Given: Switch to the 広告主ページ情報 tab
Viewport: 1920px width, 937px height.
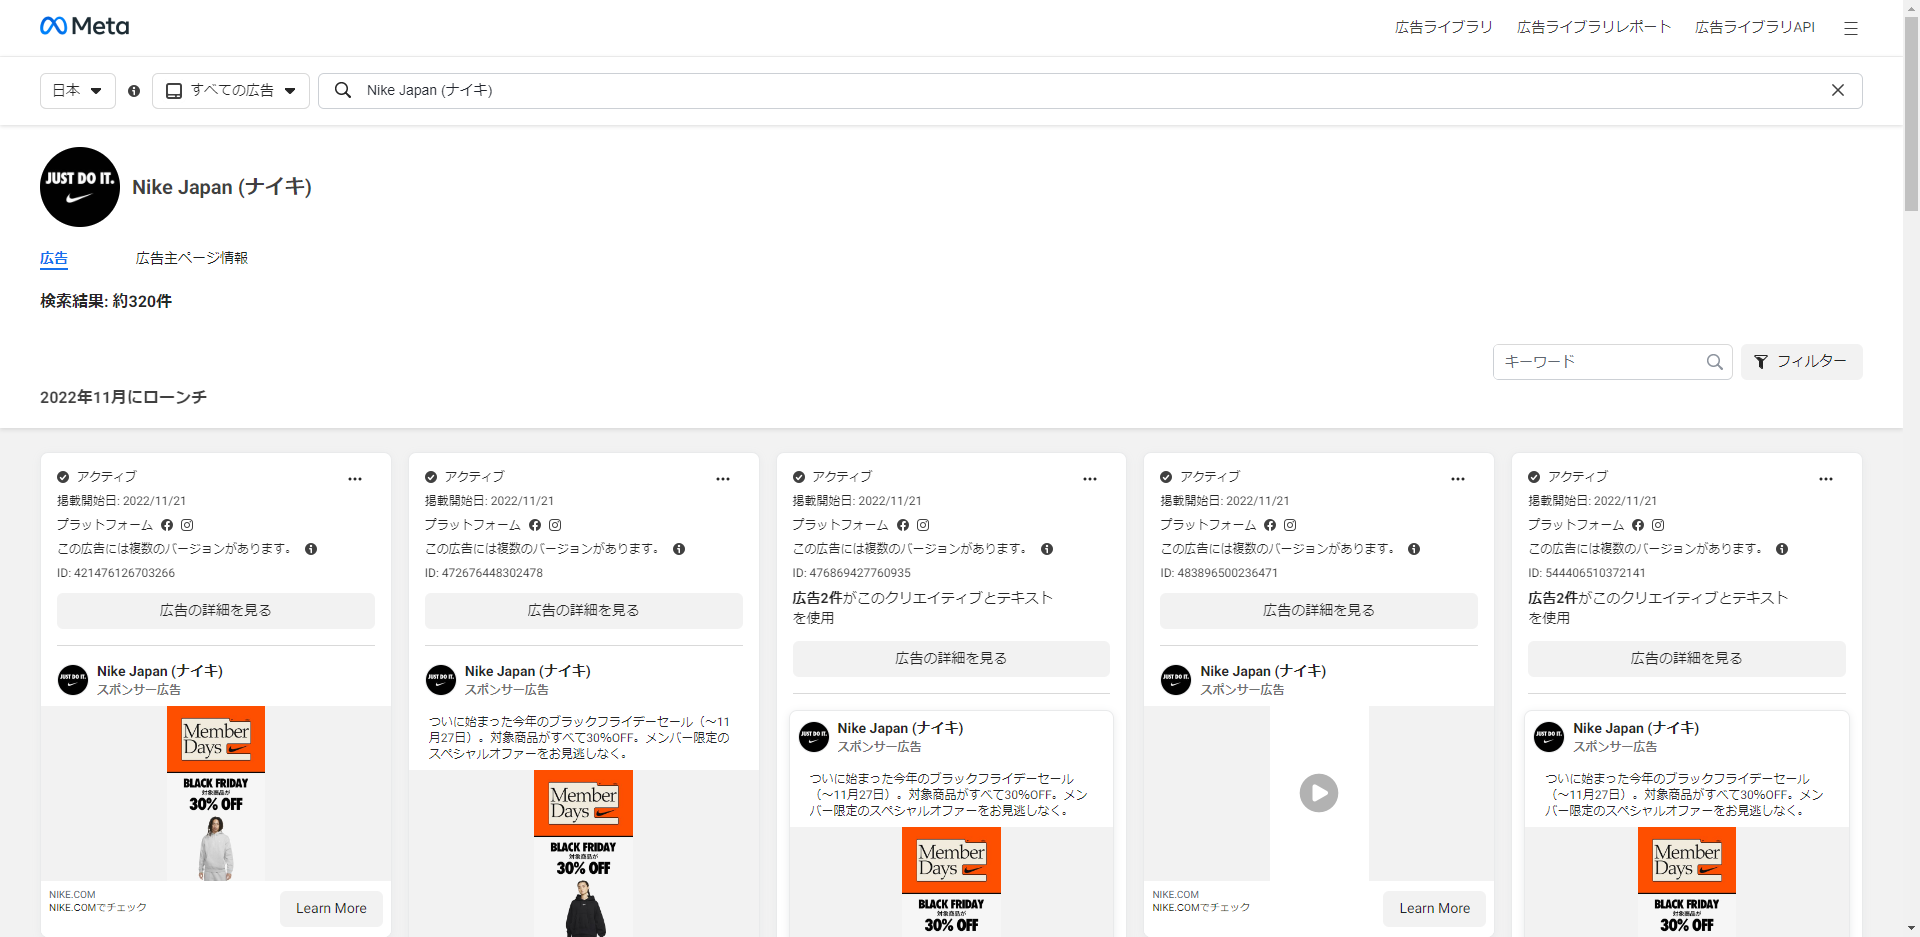Looking at the screenshot, I should [x=191, y=258].
